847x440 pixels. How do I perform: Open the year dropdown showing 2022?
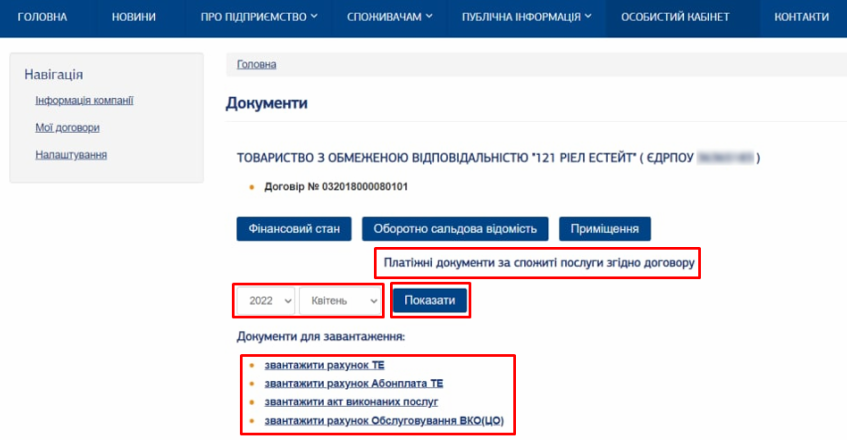point(266,300)
